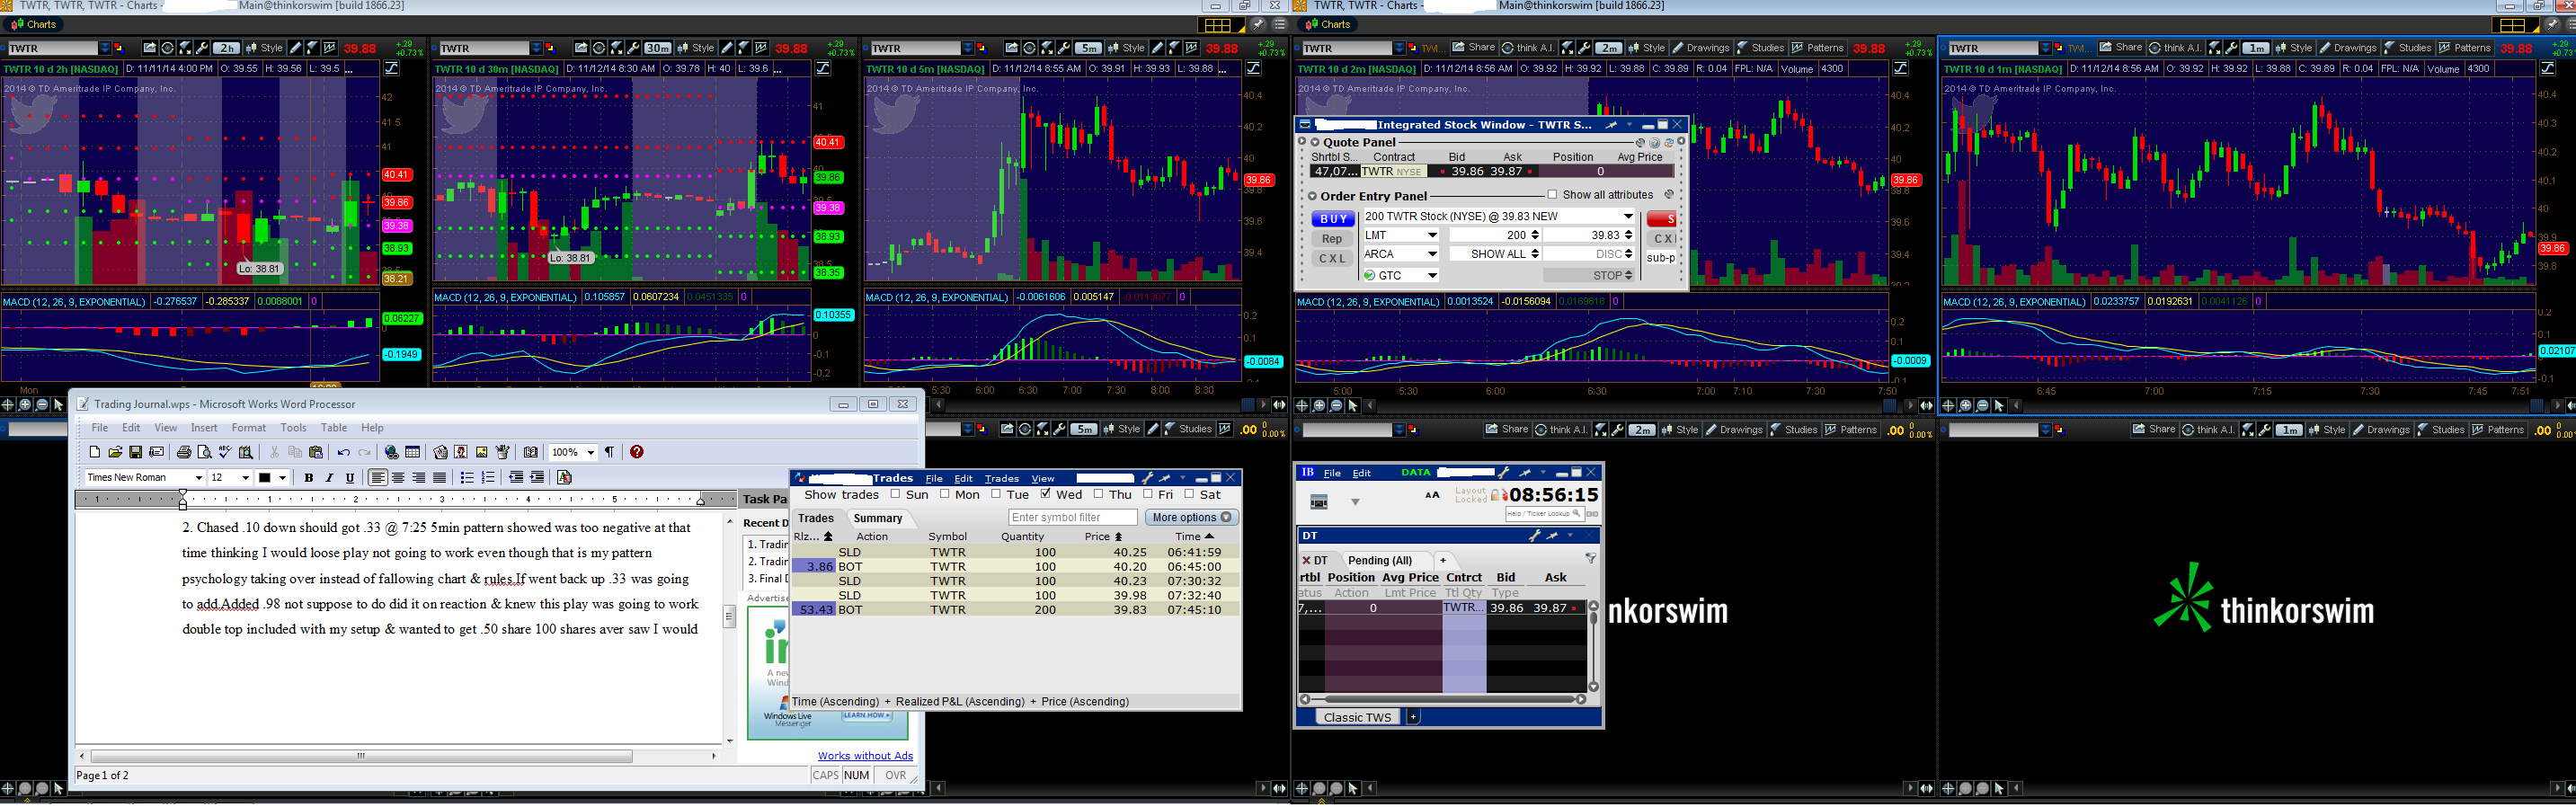Open Tools menu in Works Word Processor
2576x807 pixels.
(x=293, y=428)
